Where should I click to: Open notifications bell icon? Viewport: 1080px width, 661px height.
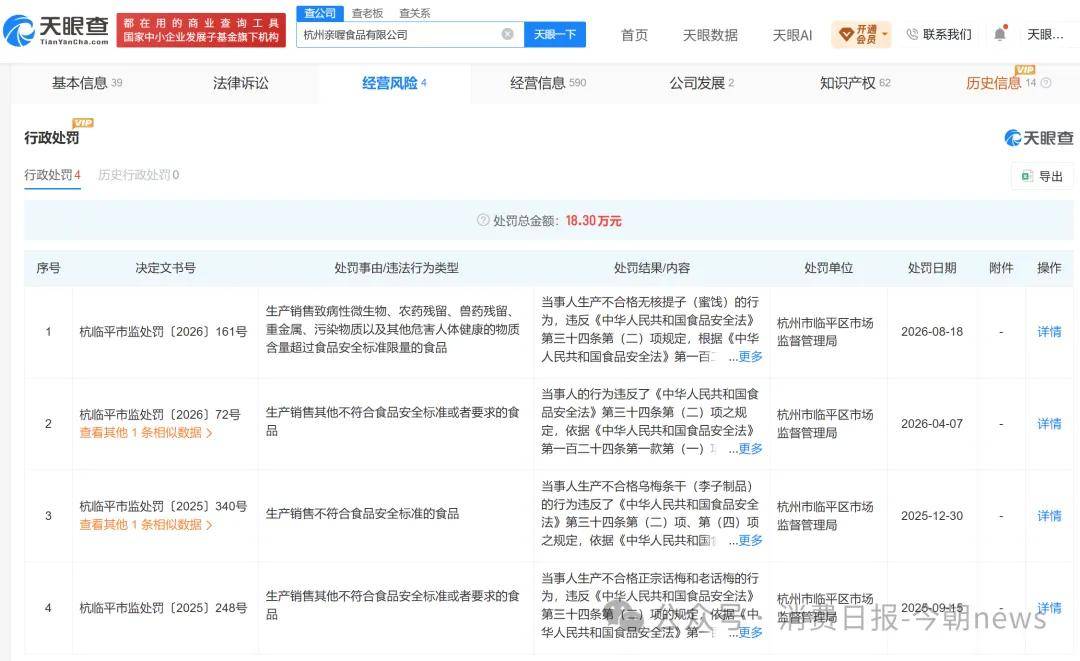[x=1000, y=33]
